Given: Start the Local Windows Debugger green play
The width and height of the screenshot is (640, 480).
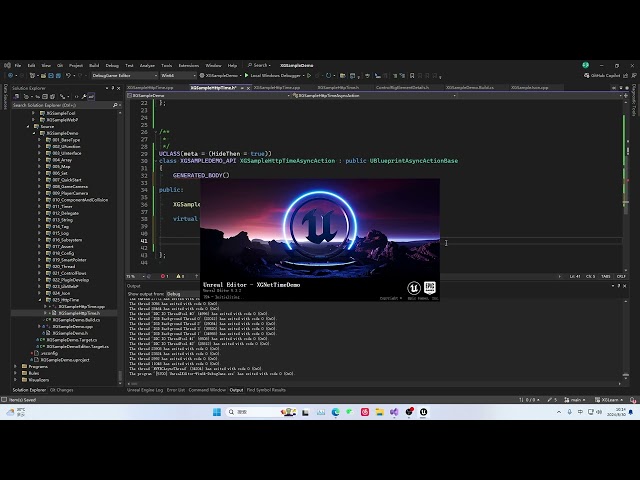Looking at the screenshot, I should pyautogui.click(x=247, y=76).
